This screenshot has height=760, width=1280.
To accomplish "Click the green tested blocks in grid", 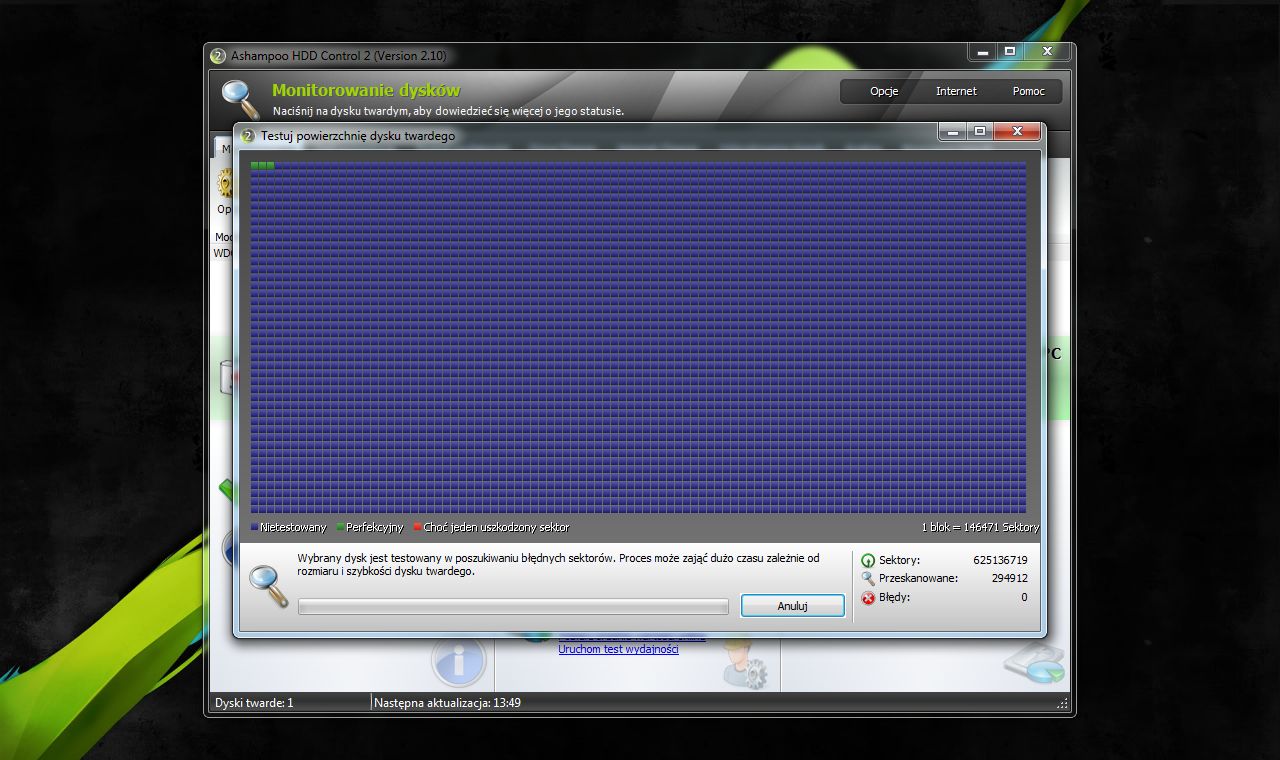I will [x=262, y=165].
